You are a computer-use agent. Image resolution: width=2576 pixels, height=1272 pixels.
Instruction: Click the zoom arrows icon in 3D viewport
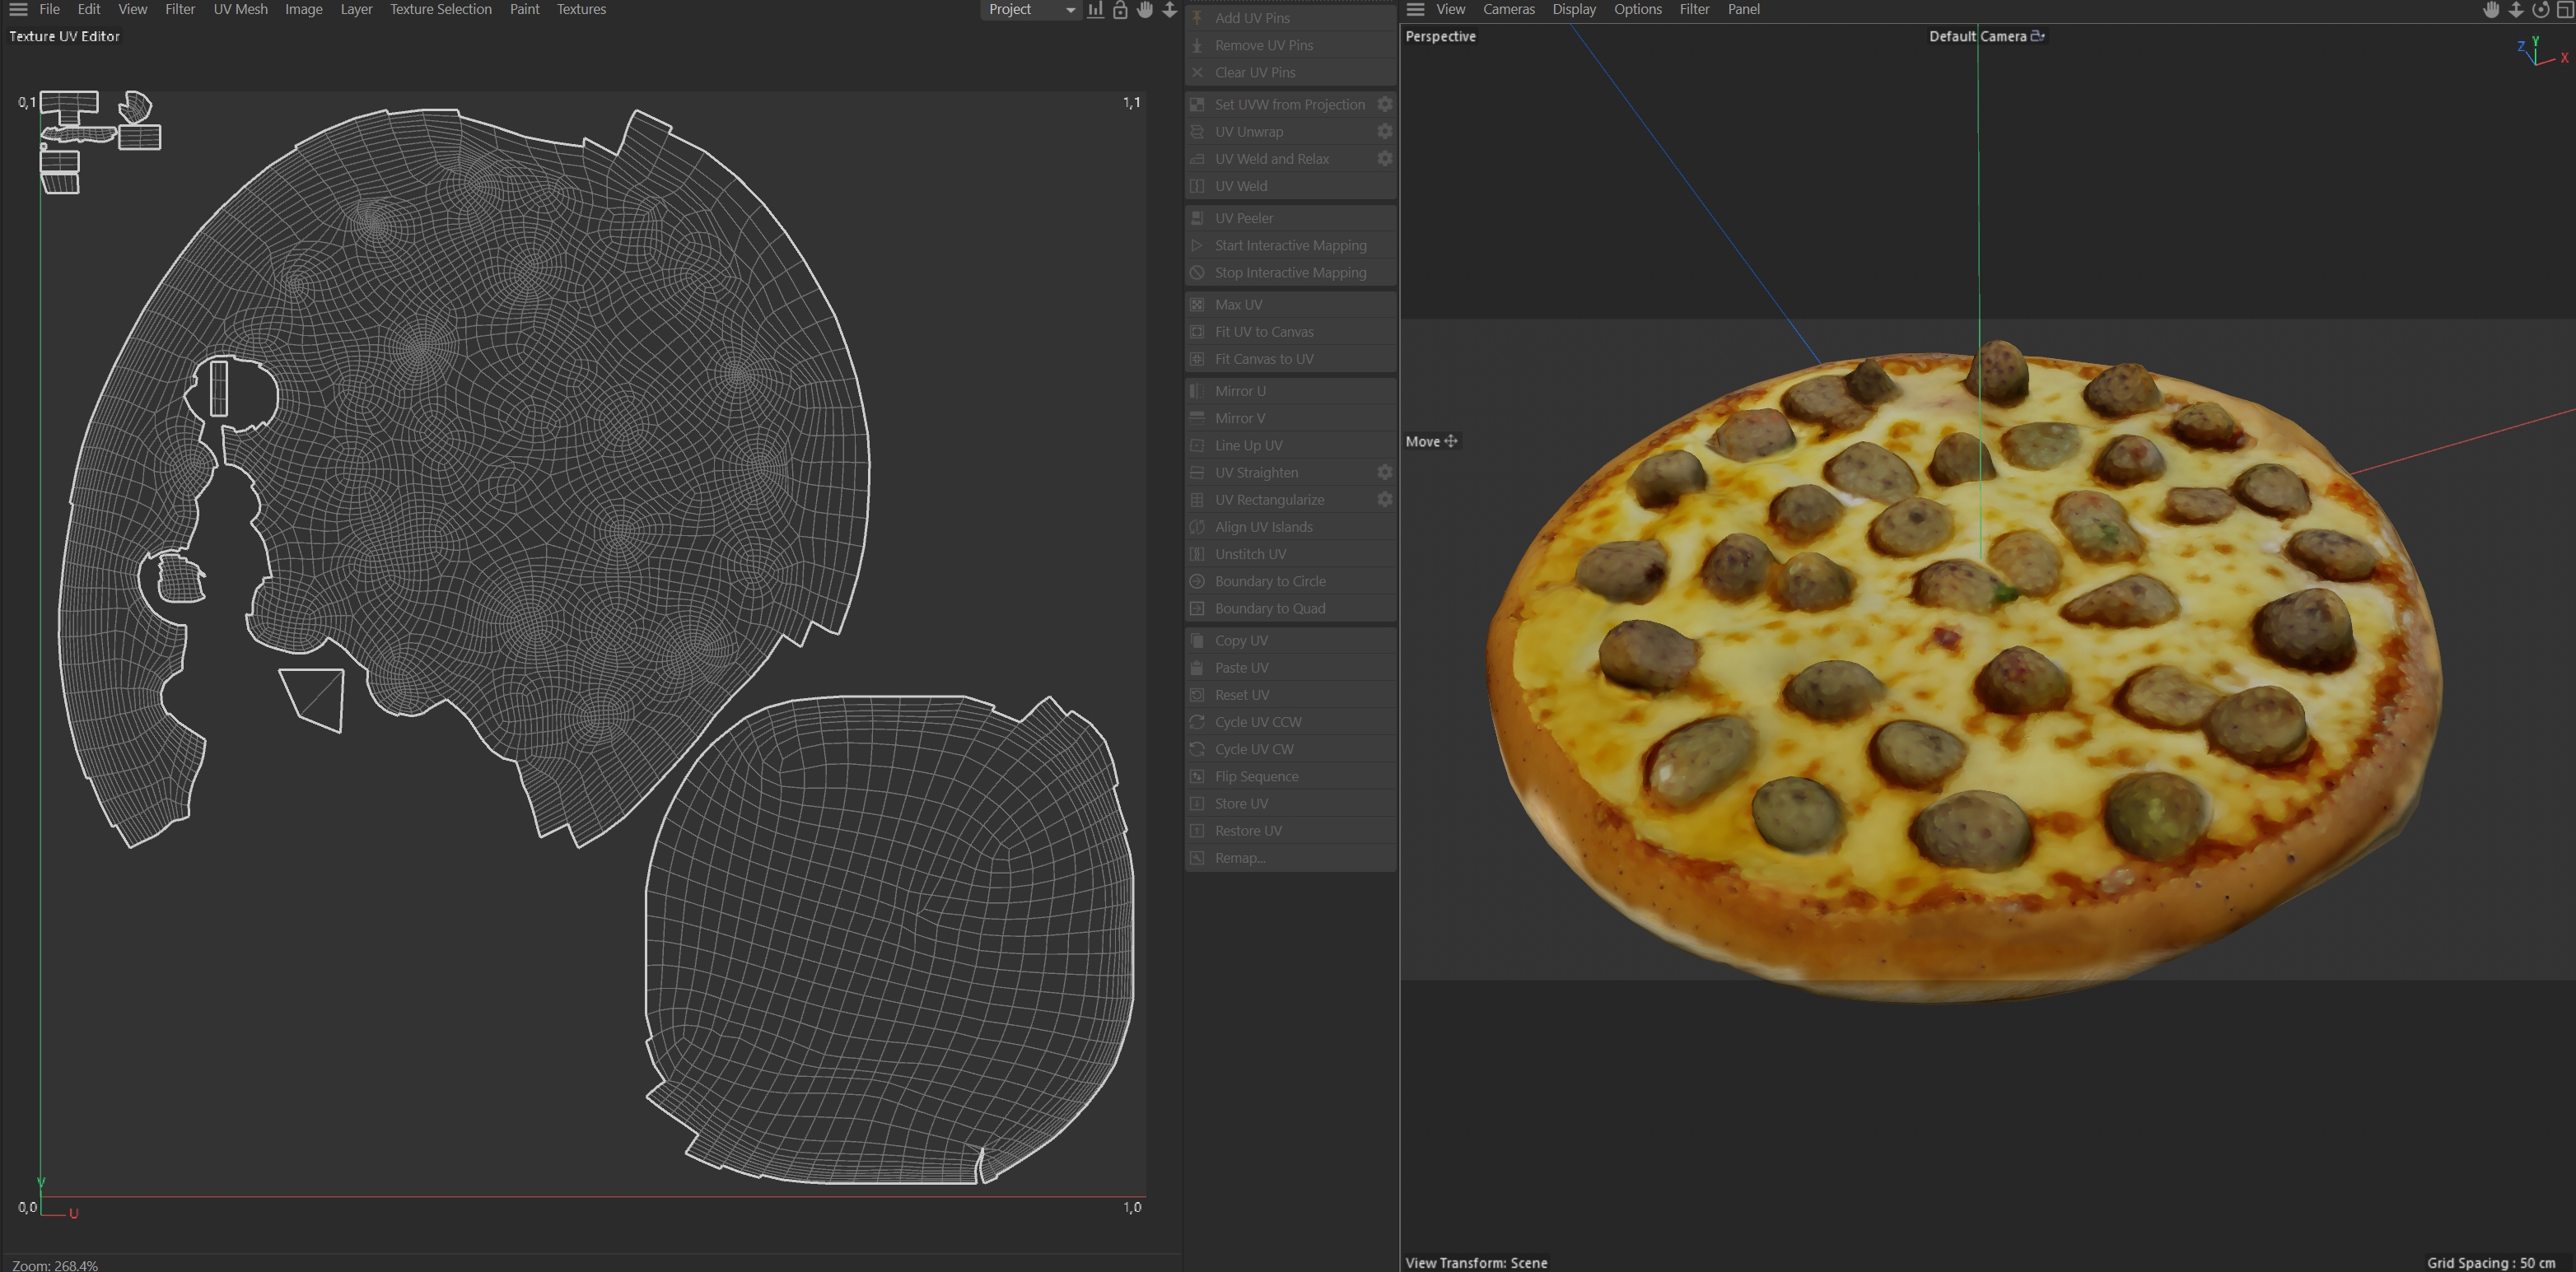2516,10
